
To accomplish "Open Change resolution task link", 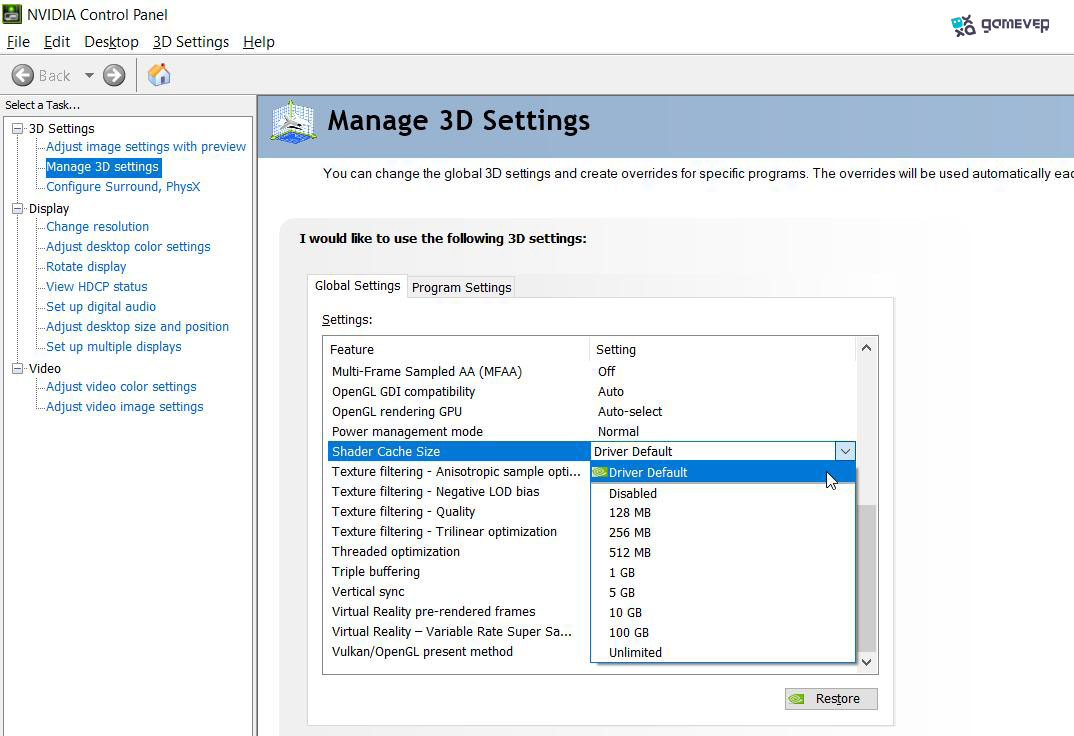I will click(97, 227).
